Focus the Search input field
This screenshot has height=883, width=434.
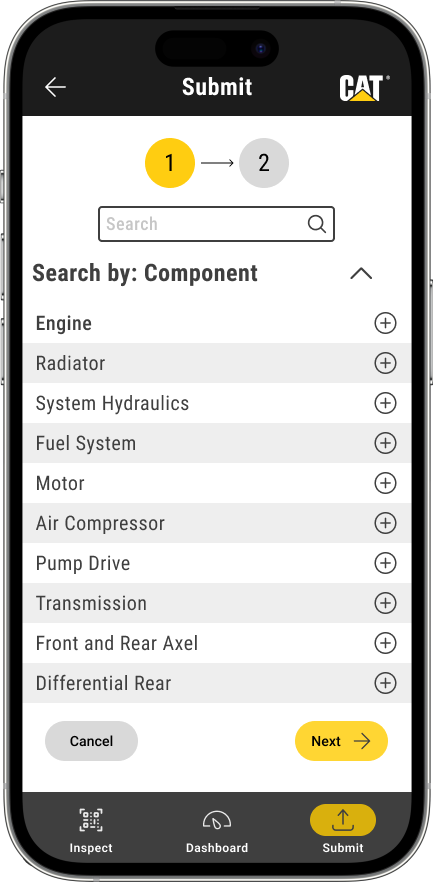click(217, 224)
